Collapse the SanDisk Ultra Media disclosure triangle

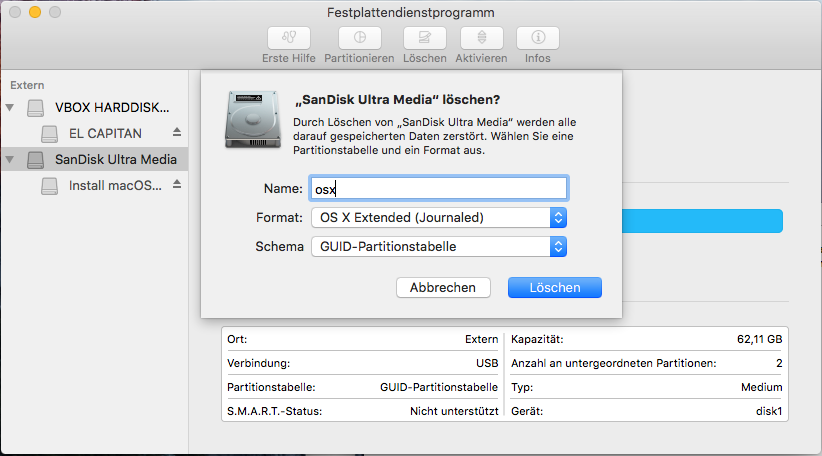click(9, 159)
